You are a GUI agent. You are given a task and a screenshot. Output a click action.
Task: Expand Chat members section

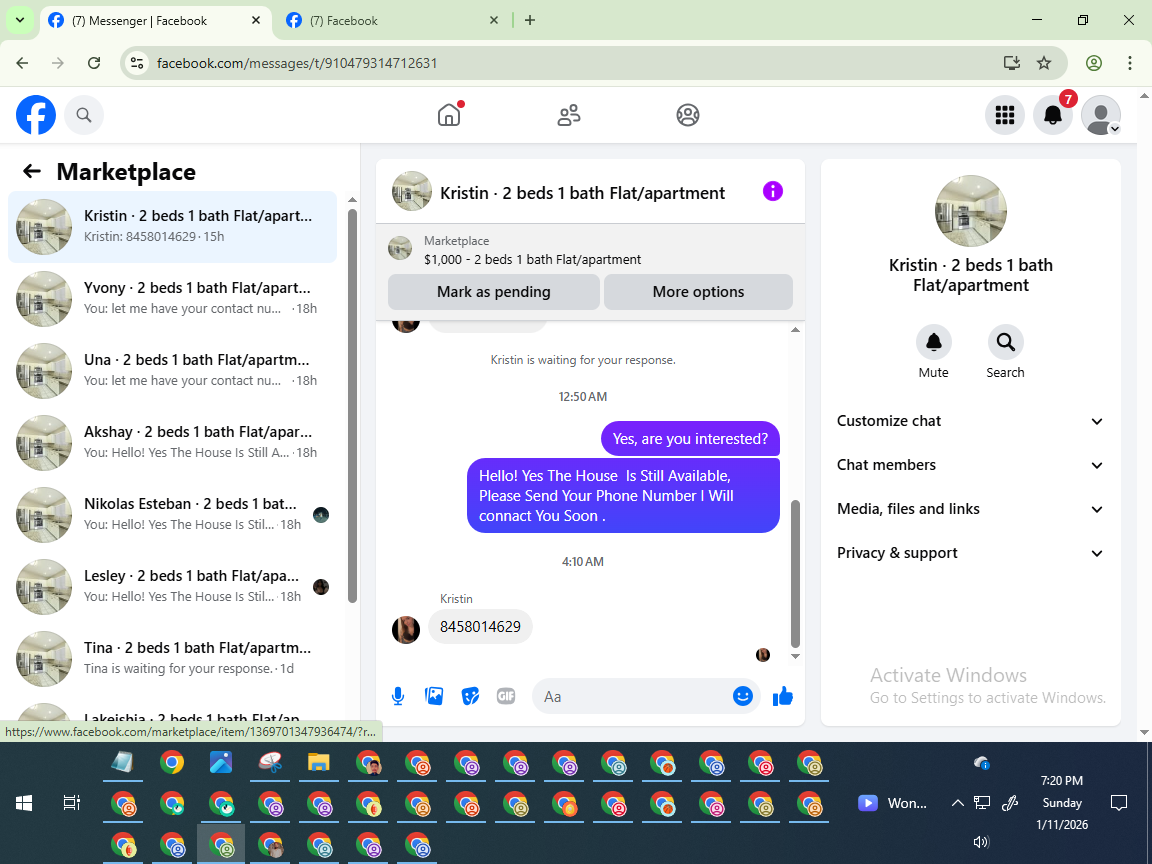coord(971,465)
